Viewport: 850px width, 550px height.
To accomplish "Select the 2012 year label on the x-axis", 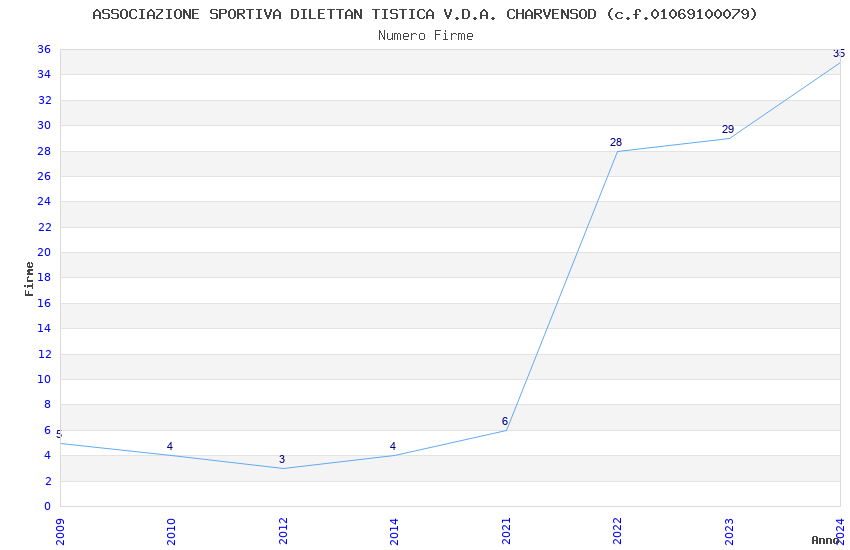I will tap(283, 532).
